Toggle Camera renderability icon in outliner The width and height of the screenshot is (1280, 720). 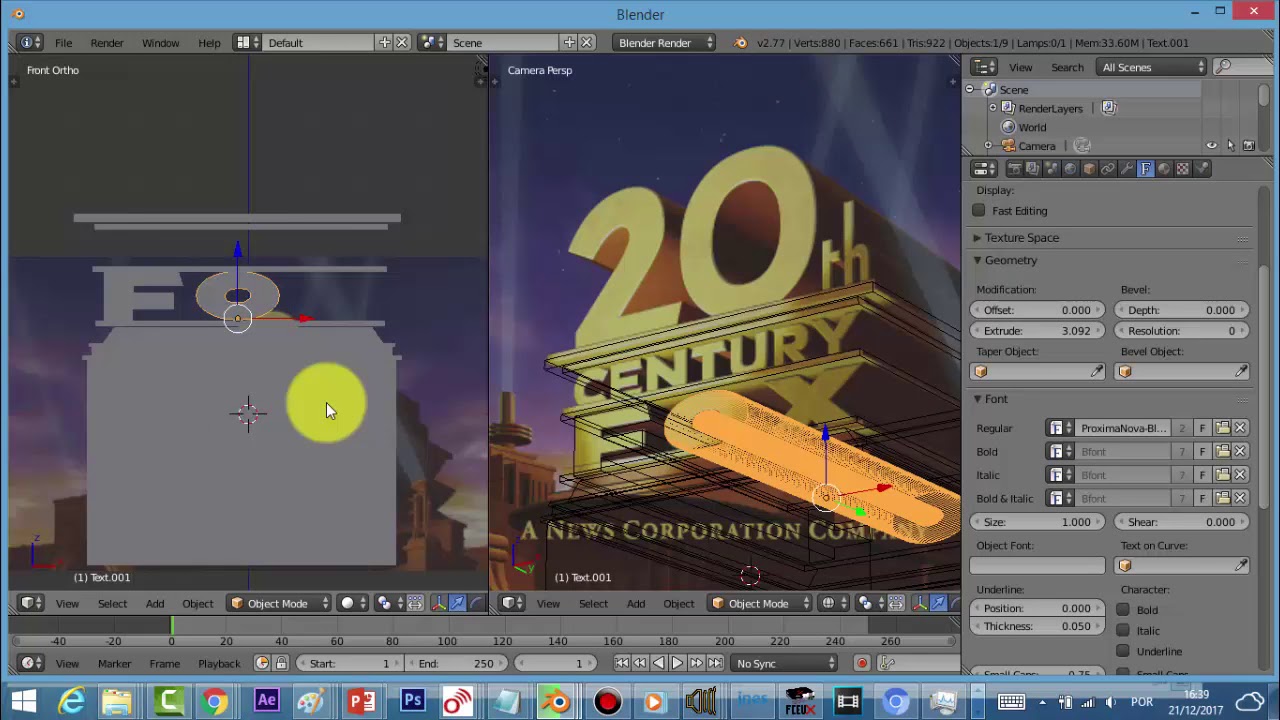[x=1248, y=146]
